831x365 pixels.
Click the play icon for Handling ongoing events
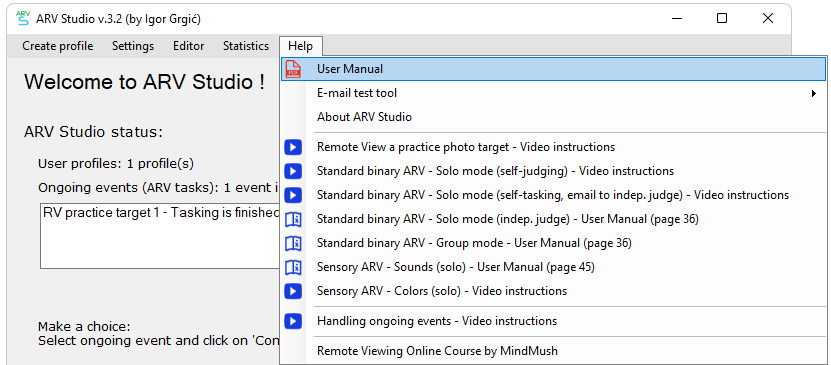293,321
